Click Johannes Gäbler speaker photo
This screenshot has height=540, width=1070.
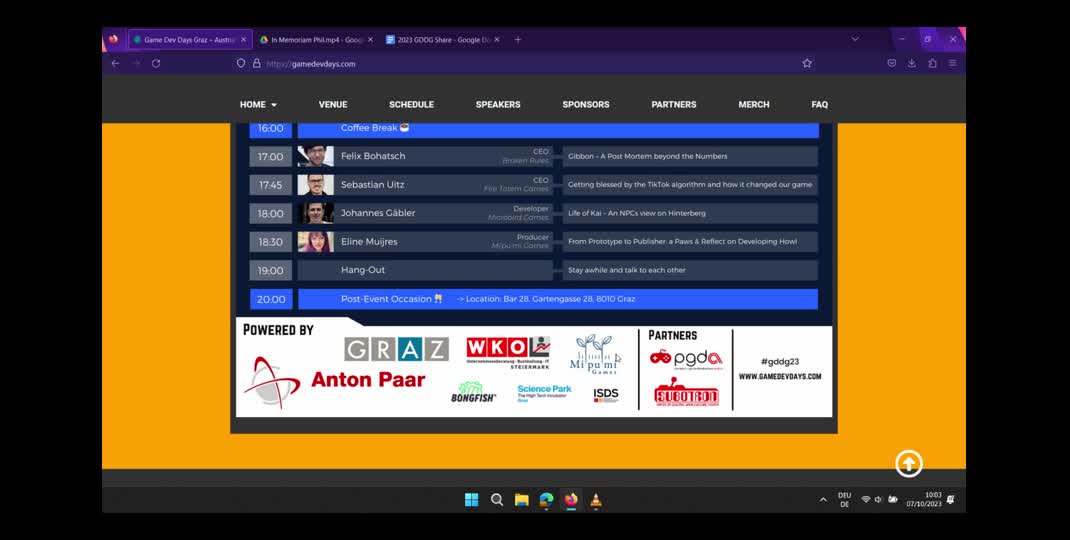(316, 213)
